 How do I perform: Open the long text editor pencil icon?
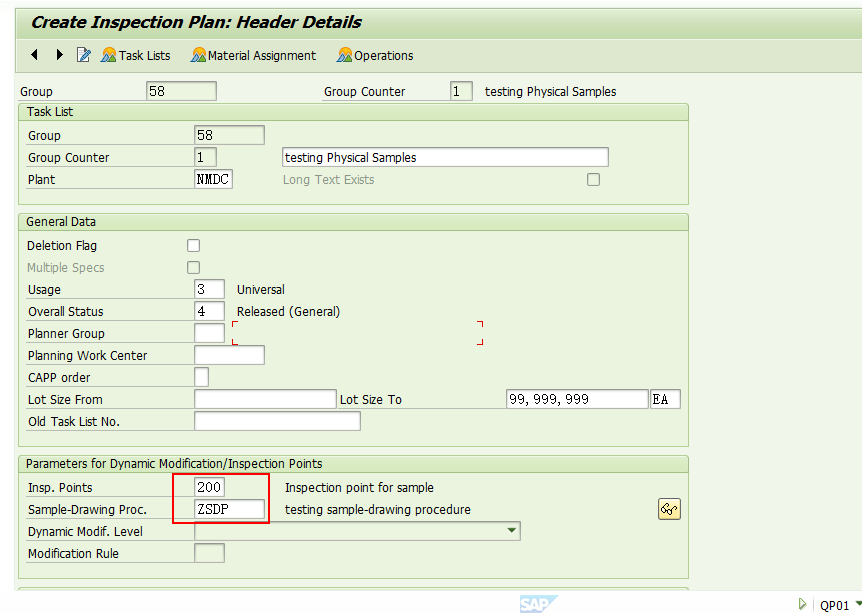point(84,54)
